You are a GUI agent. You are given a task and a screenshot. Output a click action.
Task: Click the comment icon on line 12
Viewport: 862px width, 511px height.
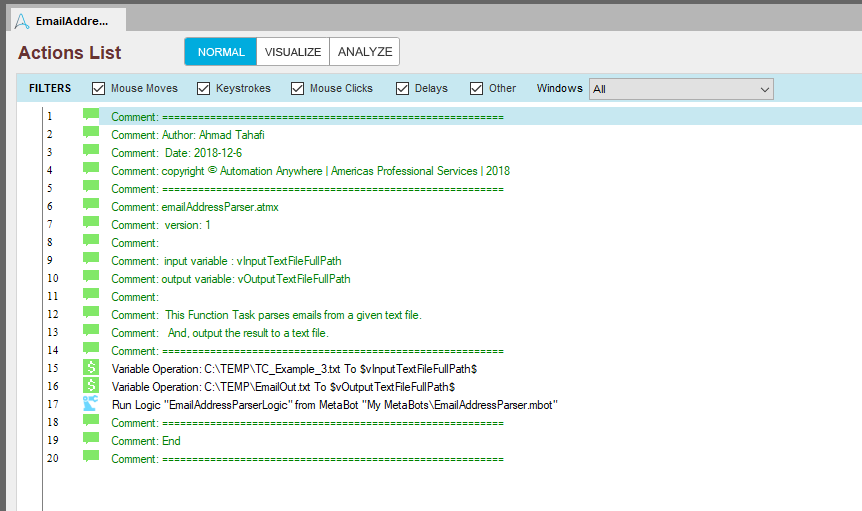point(91,314)
